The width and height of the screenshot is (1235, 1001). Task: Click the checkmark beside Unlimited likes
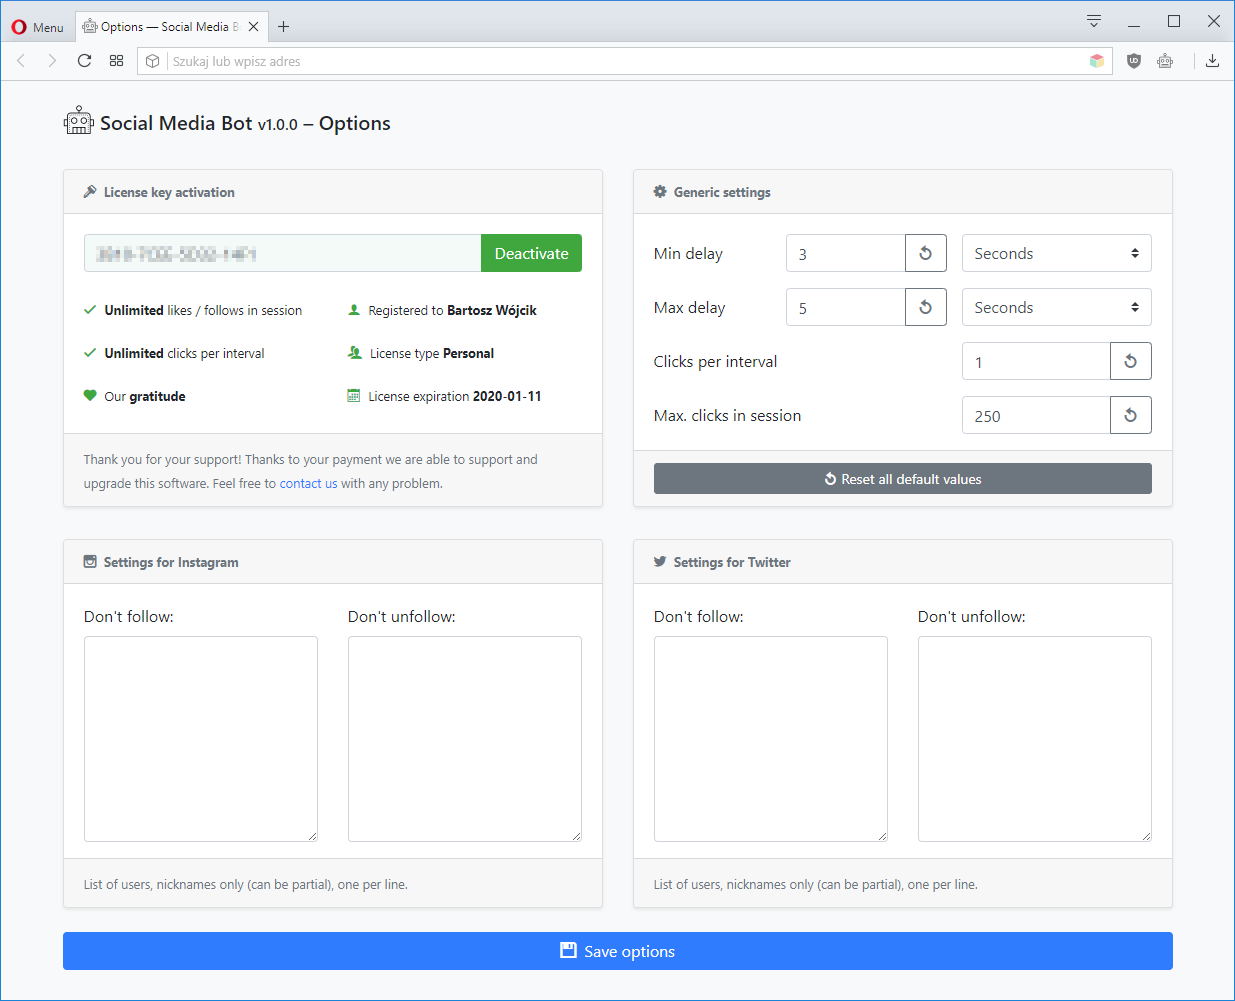(90, 310)
